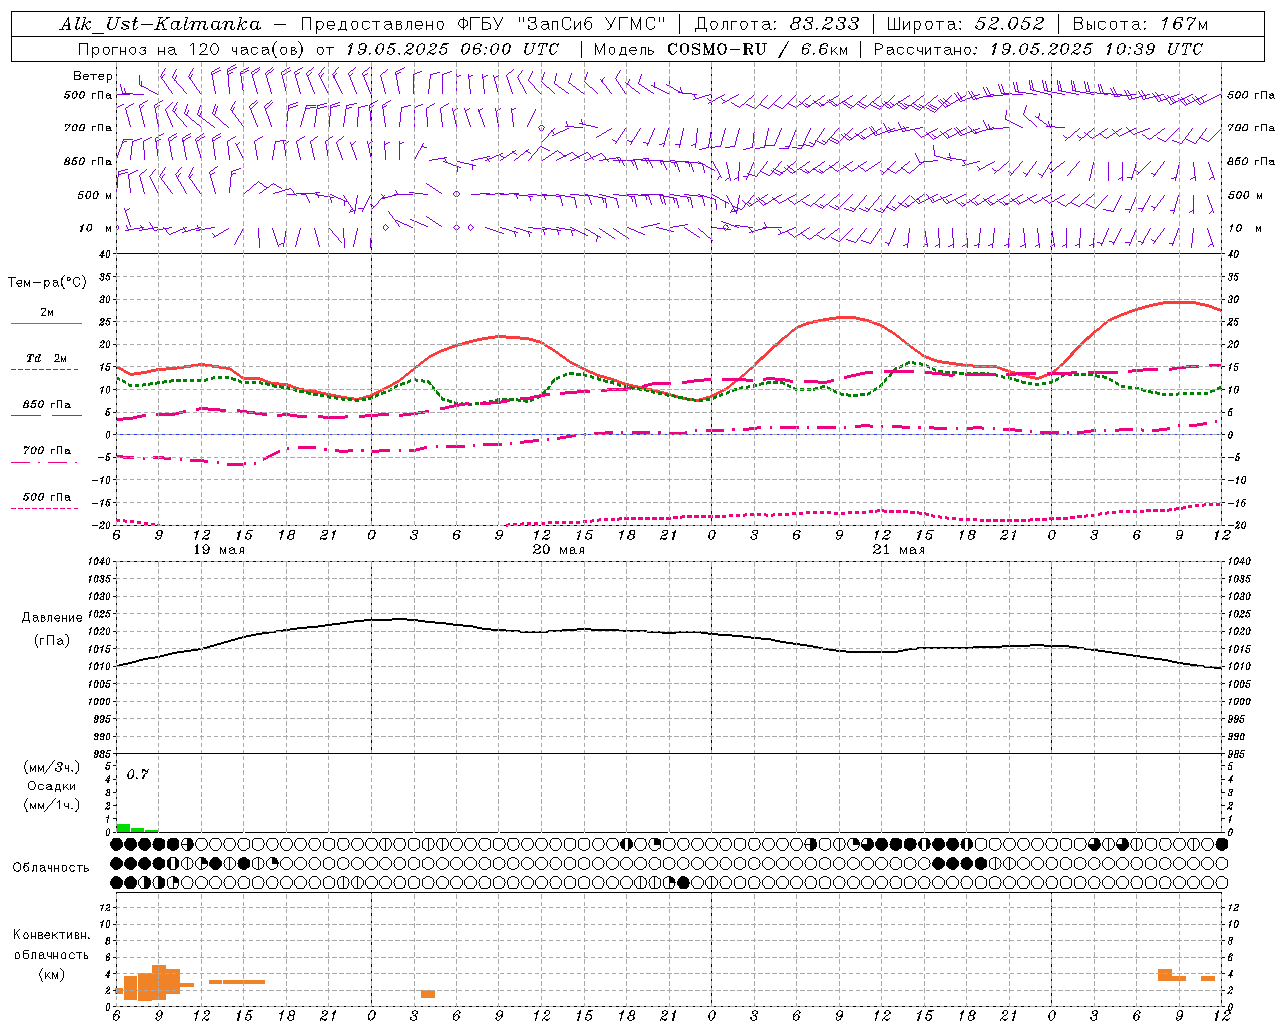Click the "Давление" pressure panel label

click(x=50, y=618)
